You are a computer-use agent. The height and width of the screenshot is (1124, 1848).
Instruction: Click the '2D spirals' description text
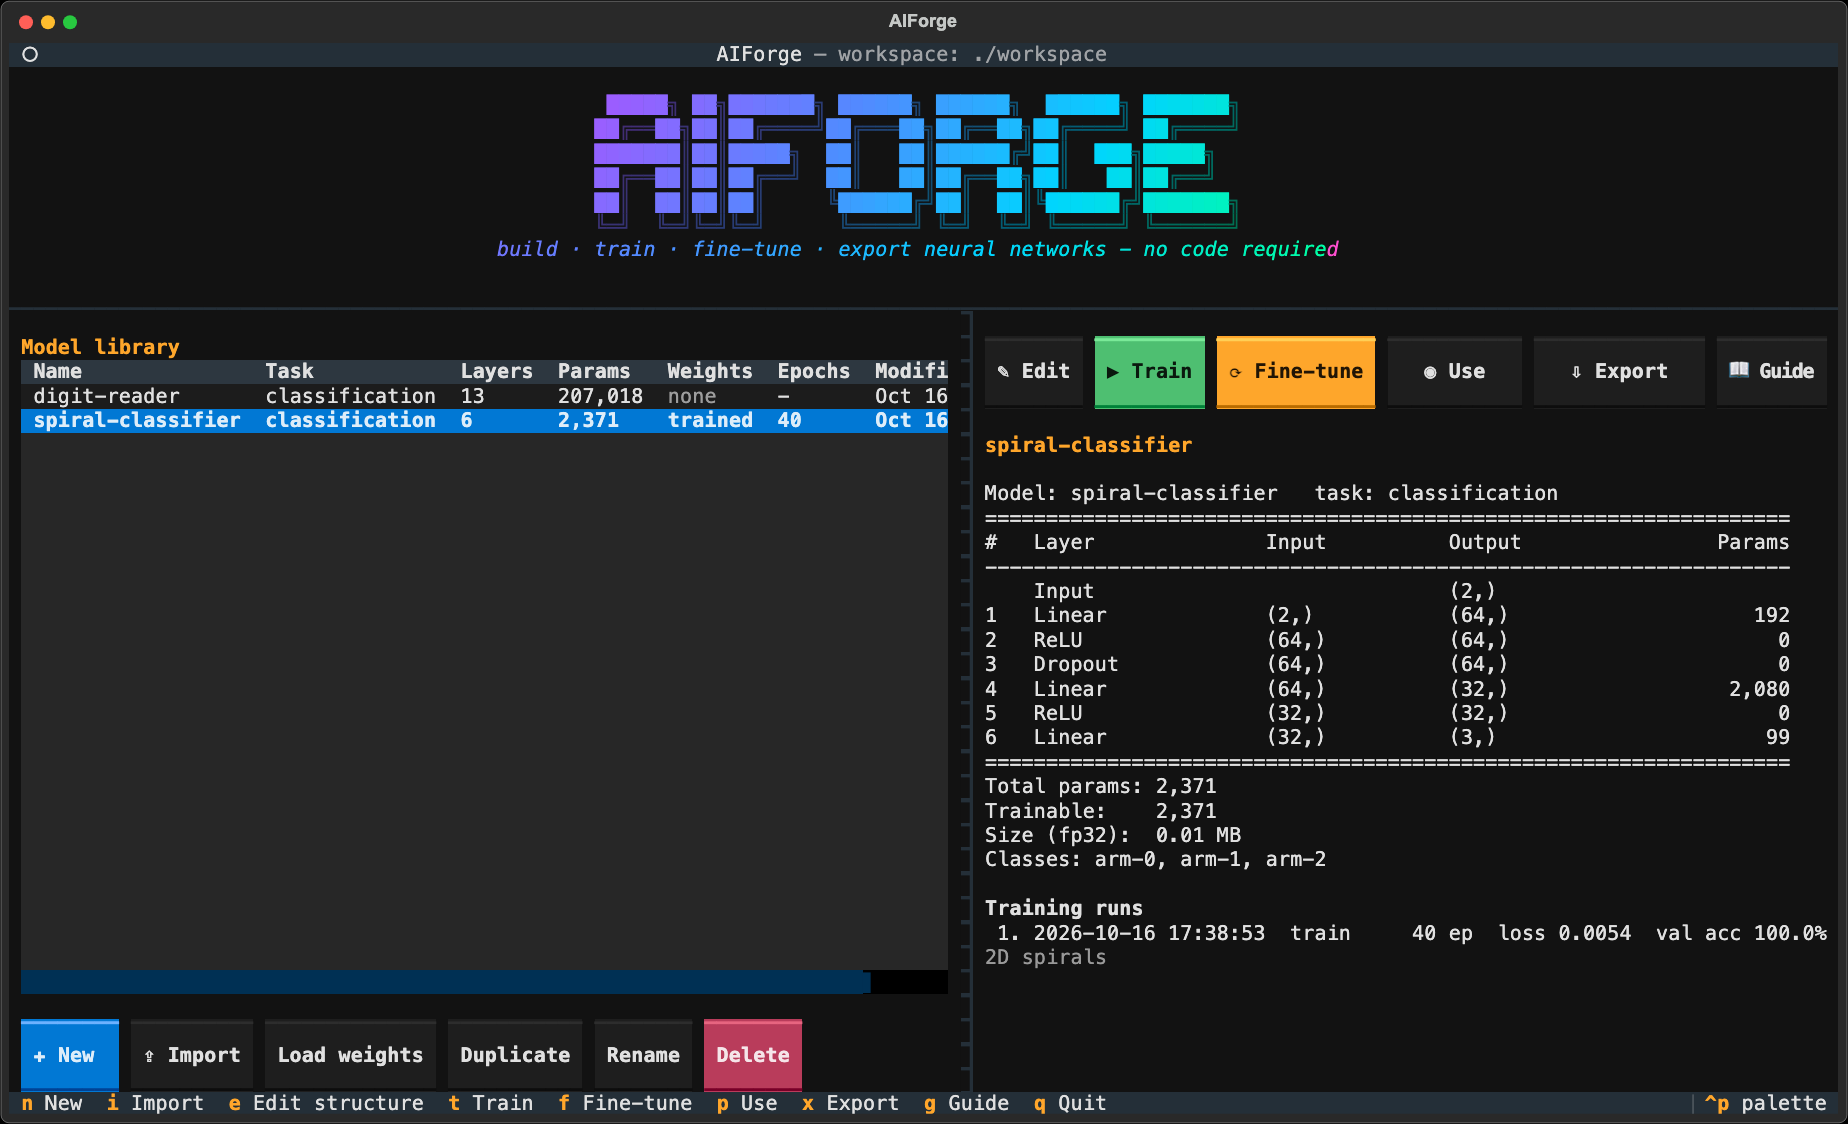coord(1046,957)
